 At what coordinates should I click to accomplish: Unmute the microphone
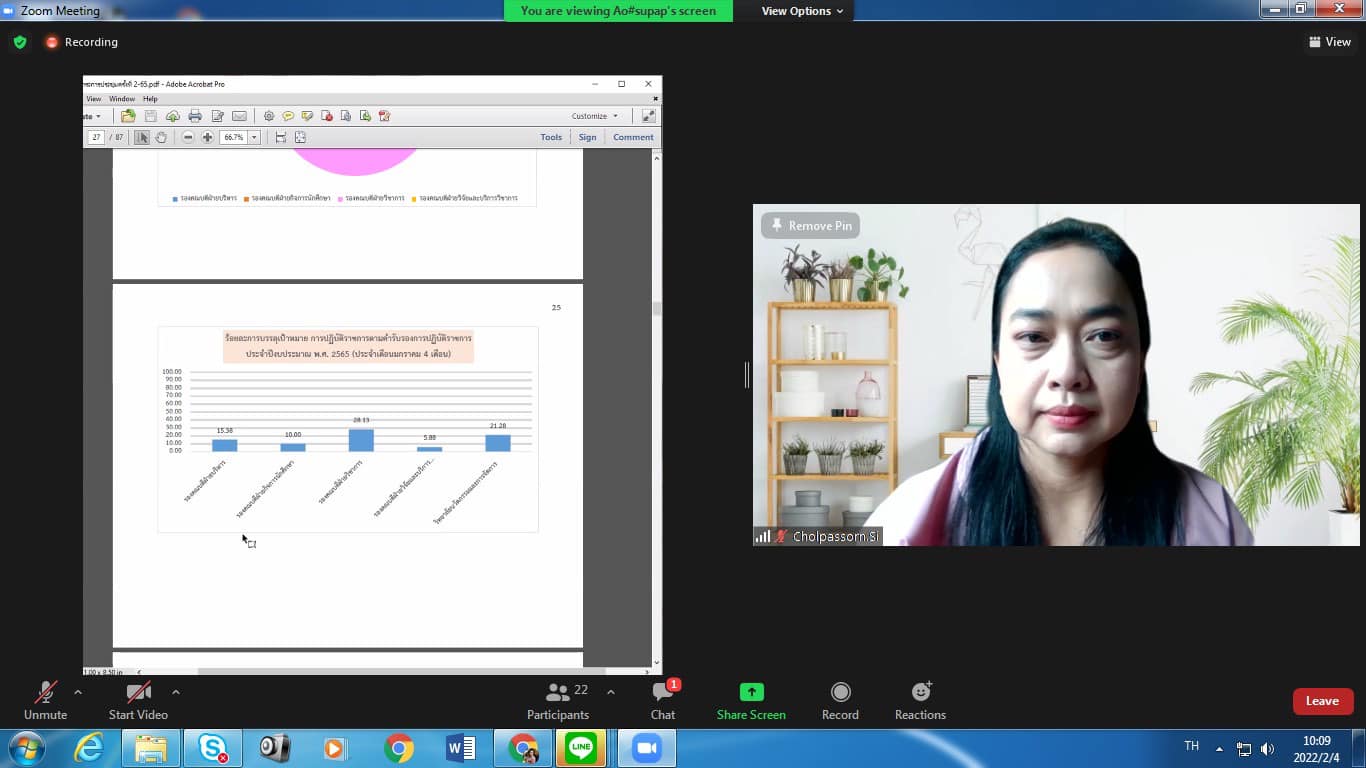coord(46,692)
